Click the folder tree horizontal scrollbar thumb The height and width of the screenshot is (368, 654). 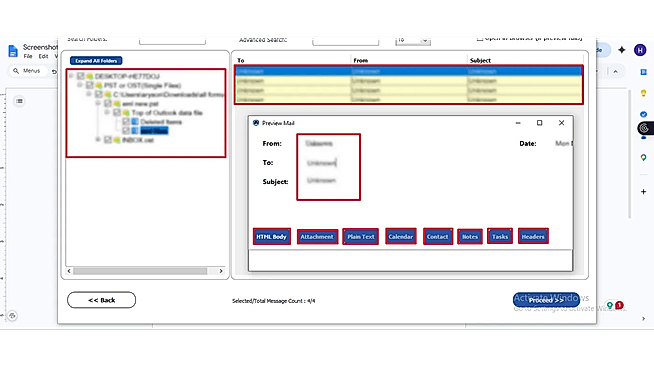[140, 271]
